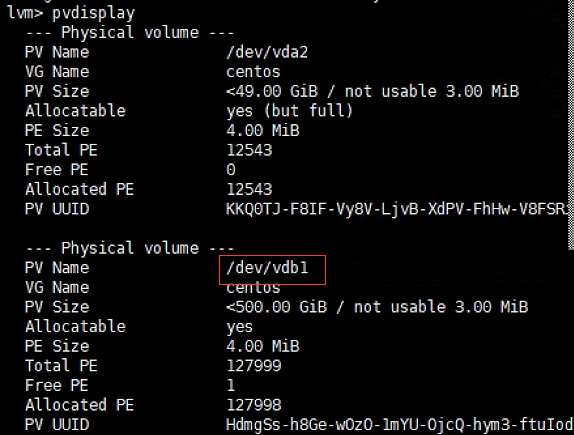Screen dimensions: 574x435
Task: Click the highlighted /dev/vdb1 PV name
Action: pyautogui.click(x=267, y=268)
